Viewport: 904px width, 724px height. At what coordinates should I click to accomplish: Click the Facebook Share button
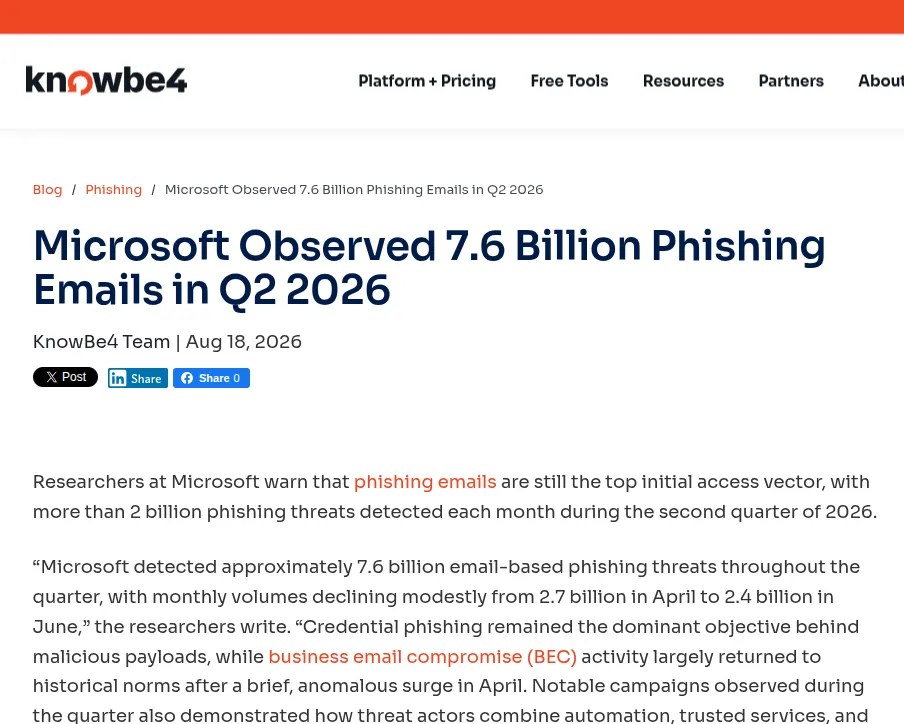[211, 378]
